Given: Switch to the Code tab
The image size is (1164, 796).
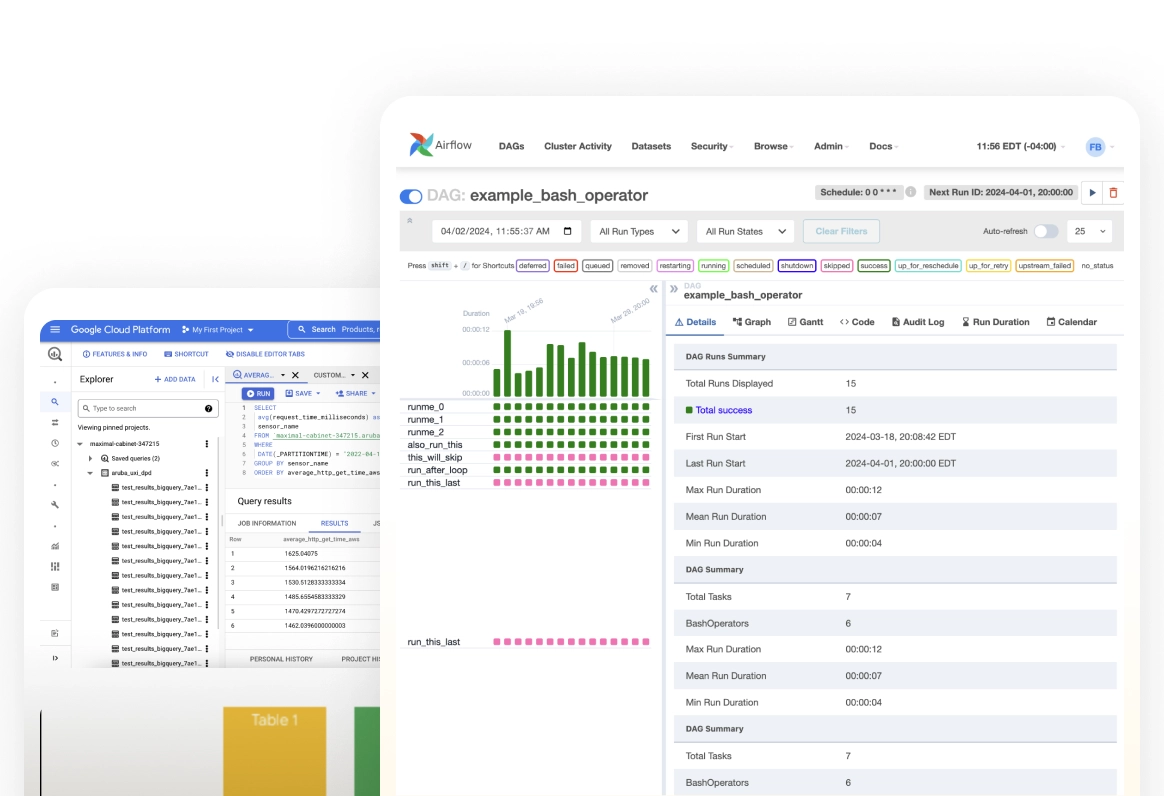Looking at the screenshot, I should (857, 322).
